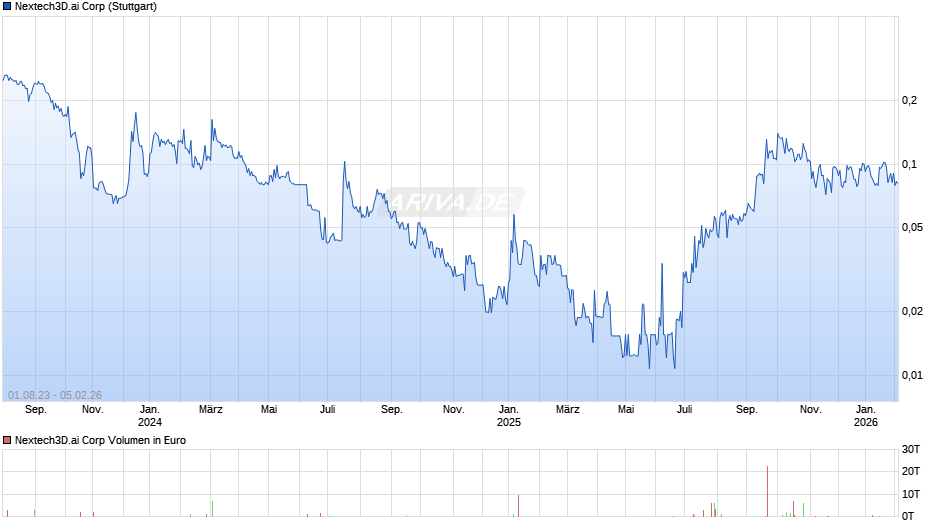Click the 0T volume axis label
The width and height of the screenshot is (940, 526).
click(x=908, y=516)
